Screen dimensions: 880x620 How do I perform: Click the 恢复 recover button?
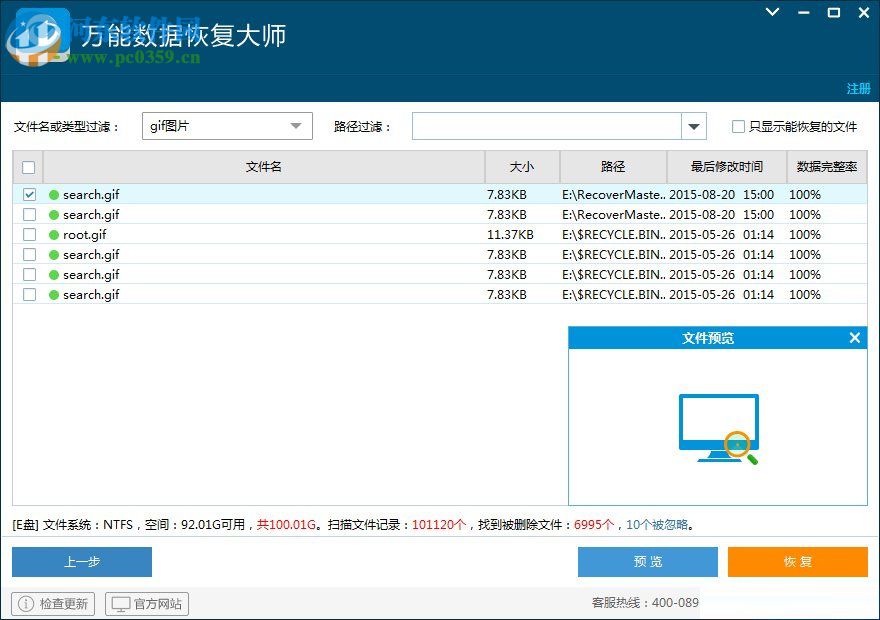(798, 561)
